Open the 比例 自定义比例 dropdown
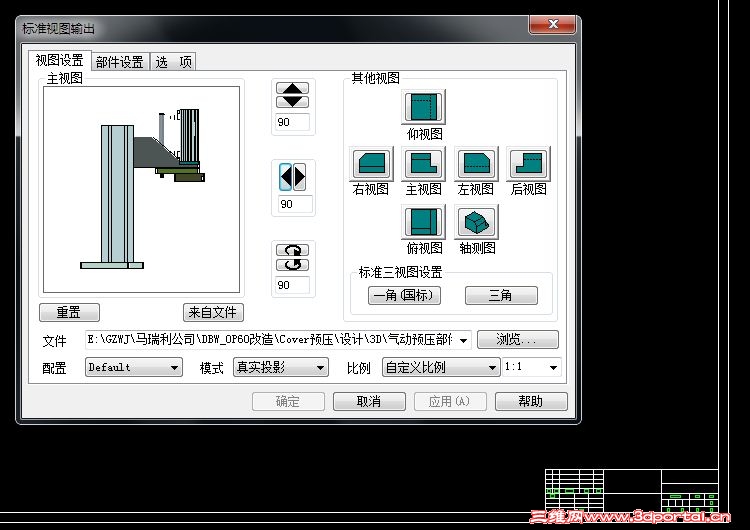This screenshot has width=750, height=530. pos(441,367)
